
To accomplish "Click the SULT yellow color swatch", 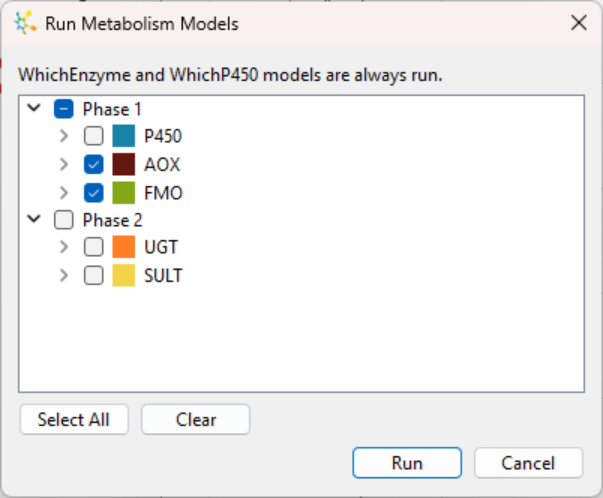I will (123, 275).
